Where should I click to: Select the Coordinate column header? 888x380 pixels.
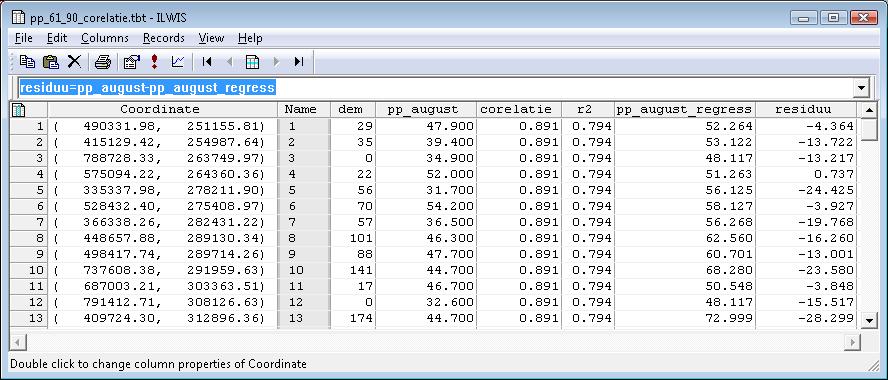[x=163, y=109]
